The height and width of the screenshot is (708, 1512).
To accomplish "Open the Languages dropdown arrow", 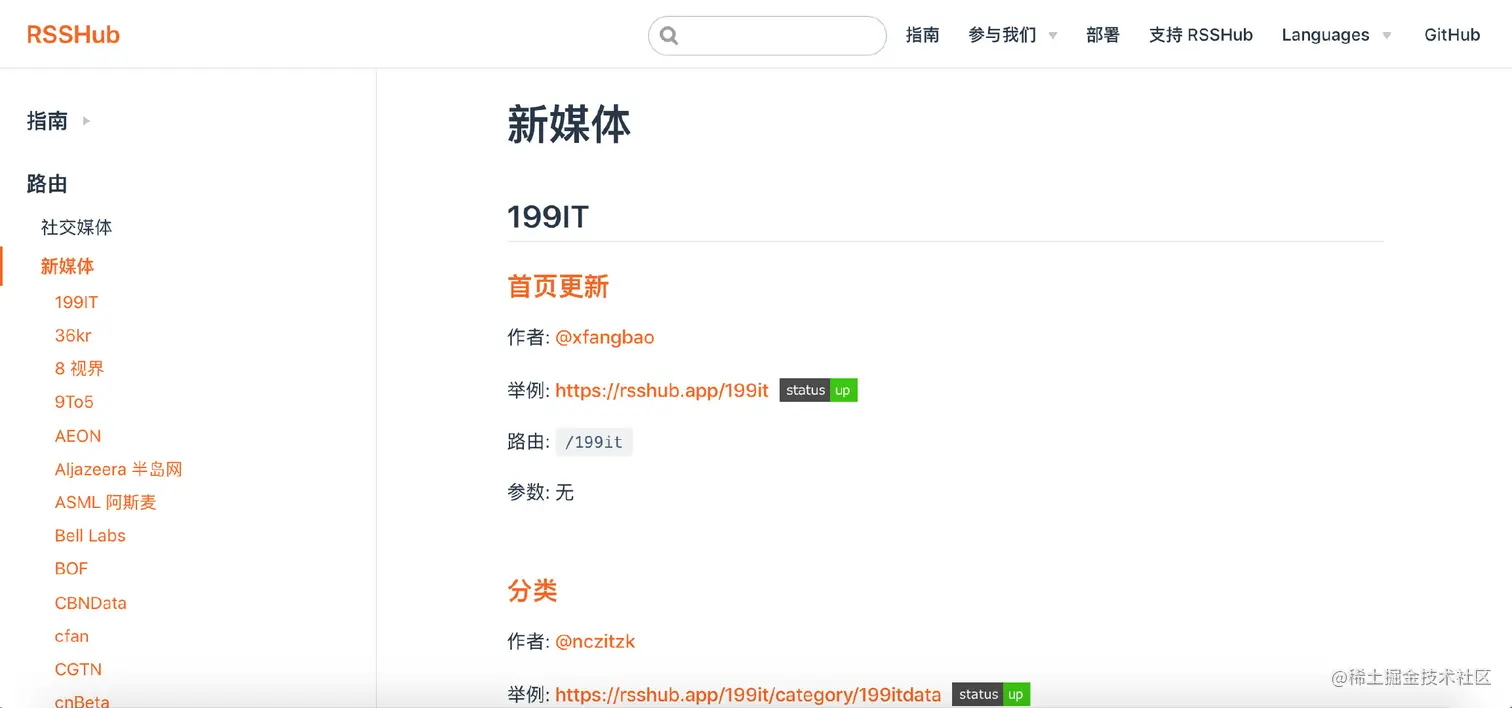I will click(x=1387, y=36).
